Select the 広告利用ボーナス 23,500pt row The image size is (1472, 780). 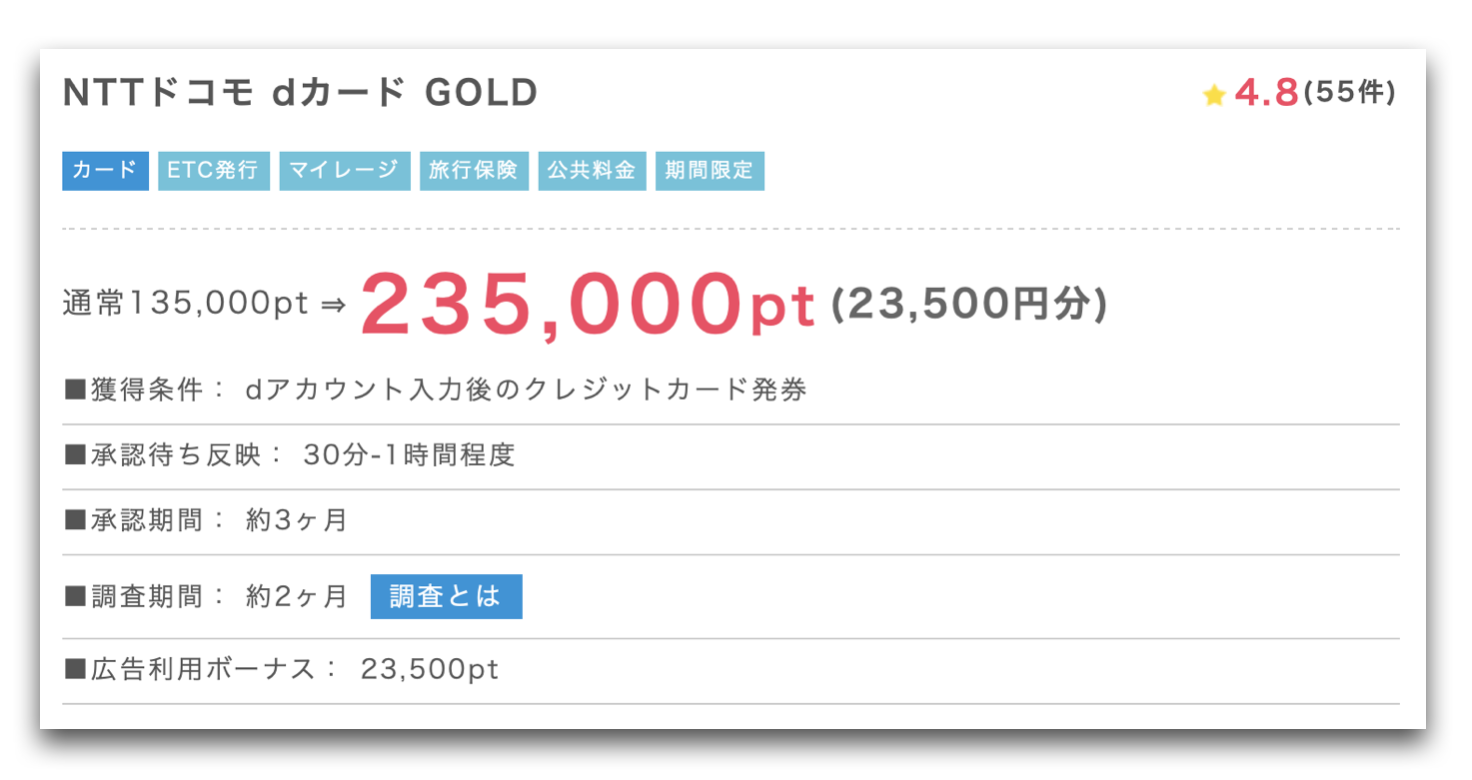[731, 670]
